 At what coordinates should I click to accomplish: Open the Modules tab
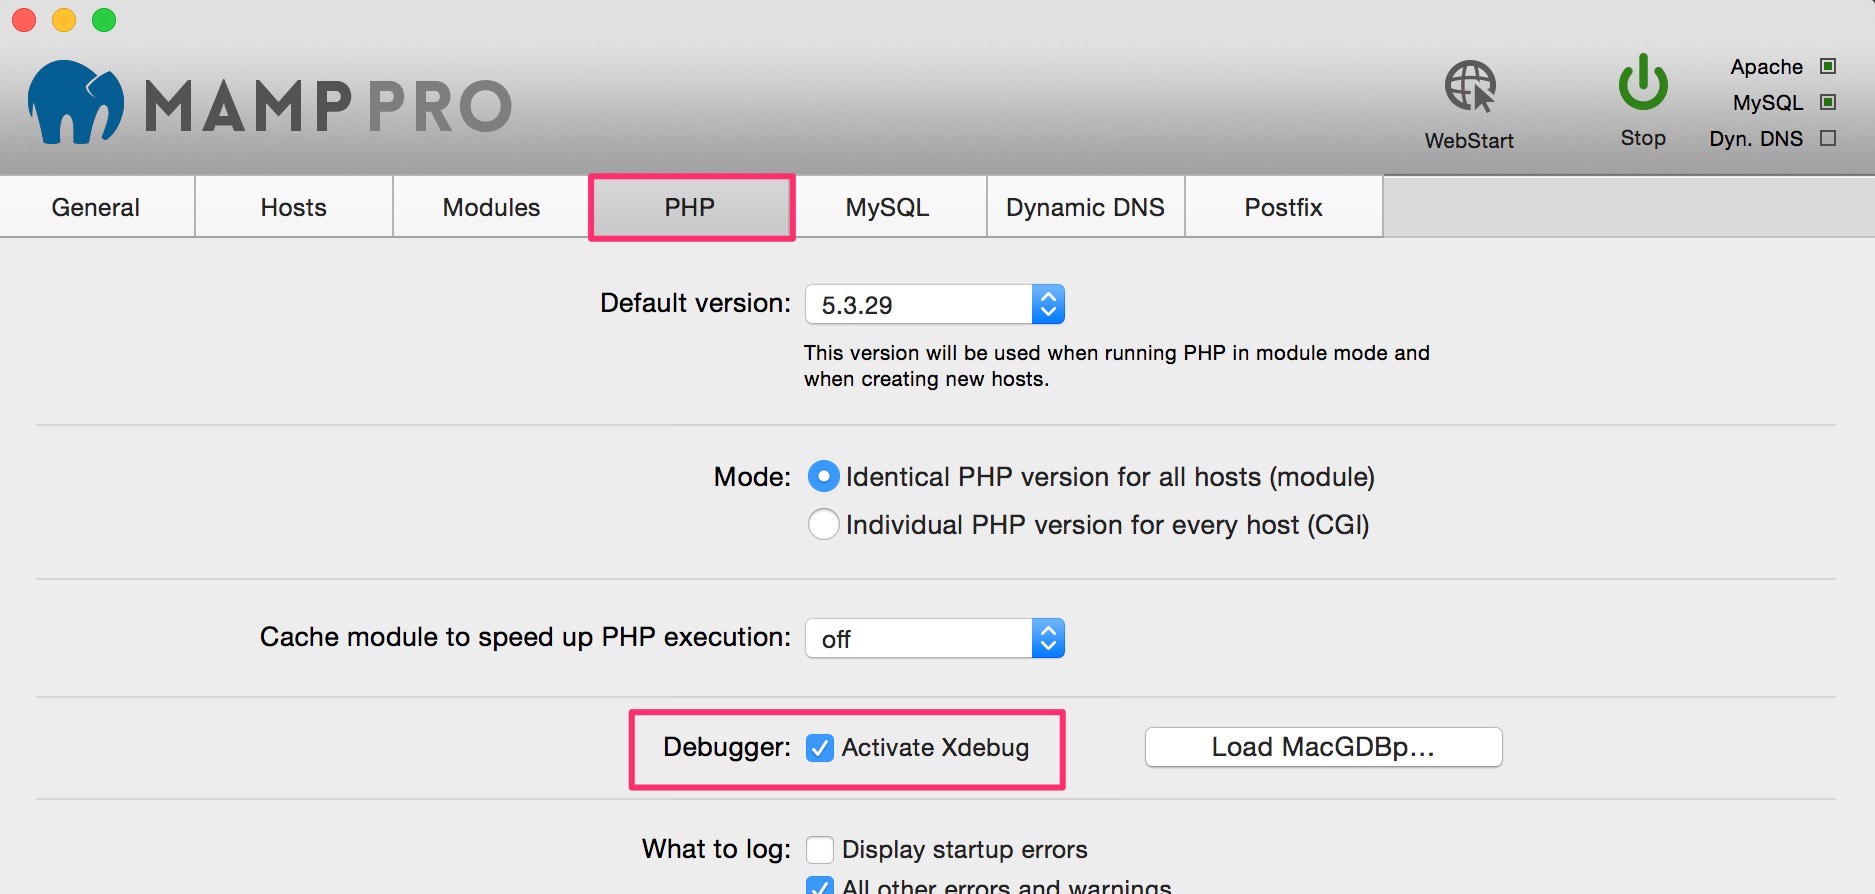pyautogui.click(x=492, y=207)
